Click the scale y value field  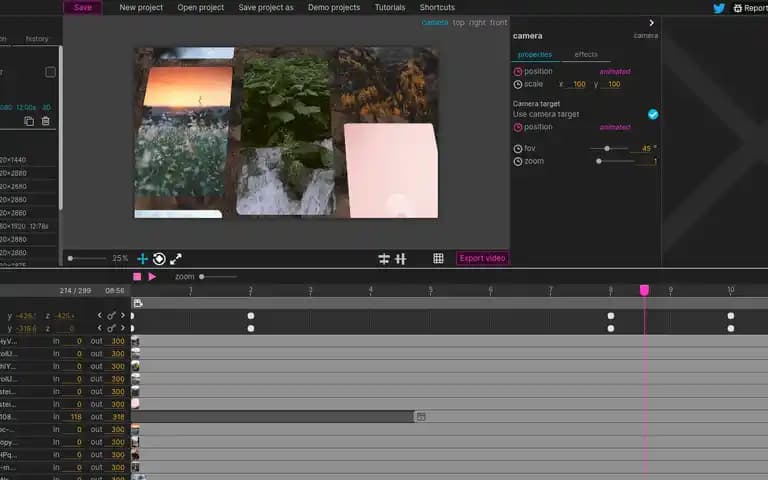pos(614,84)
